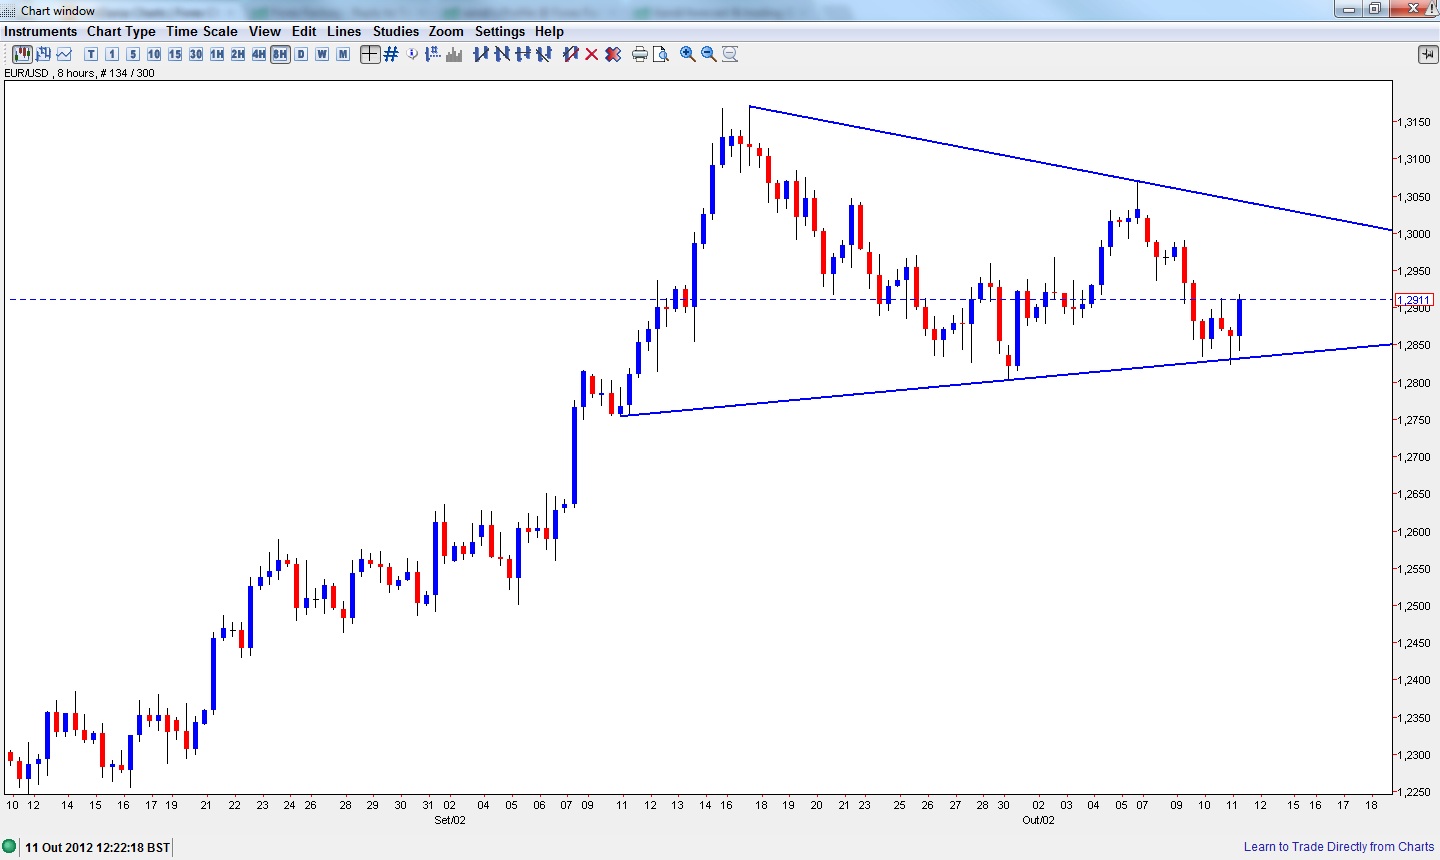Click the 1,2911 current price label
The height and width of the screenshot is (860, 1440).
[1414, 299]
